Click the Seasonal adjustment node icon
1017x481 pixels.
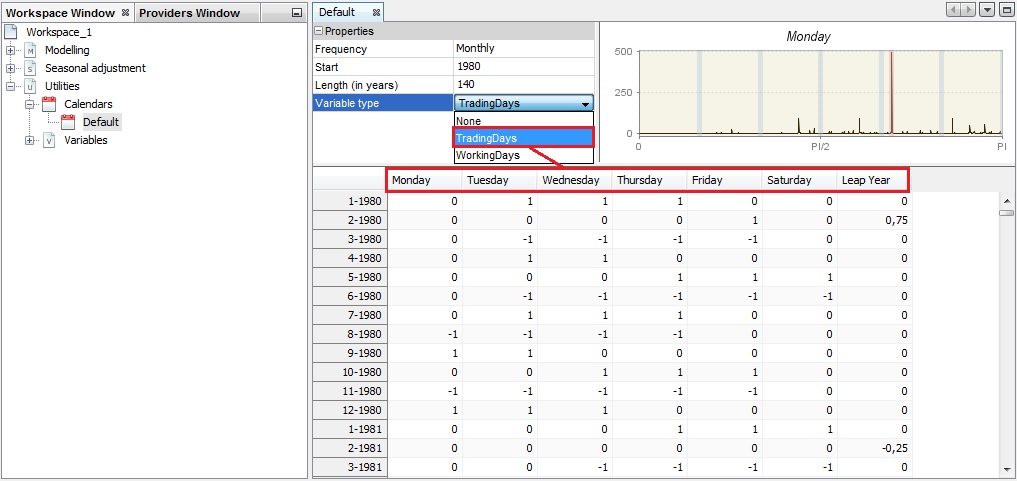pos(30,68)
